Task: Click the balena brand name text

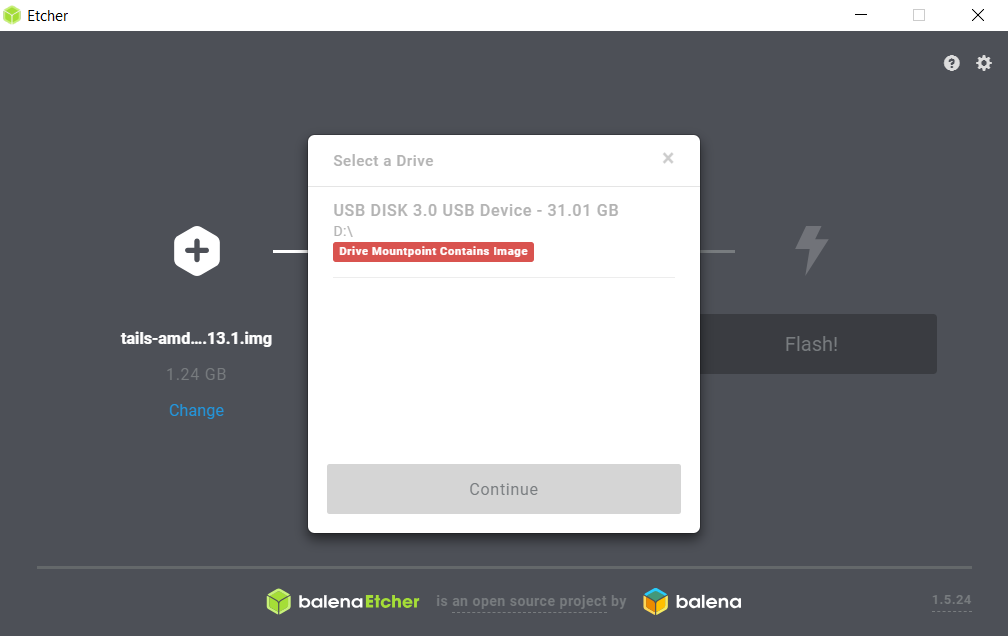Action: 708,602
